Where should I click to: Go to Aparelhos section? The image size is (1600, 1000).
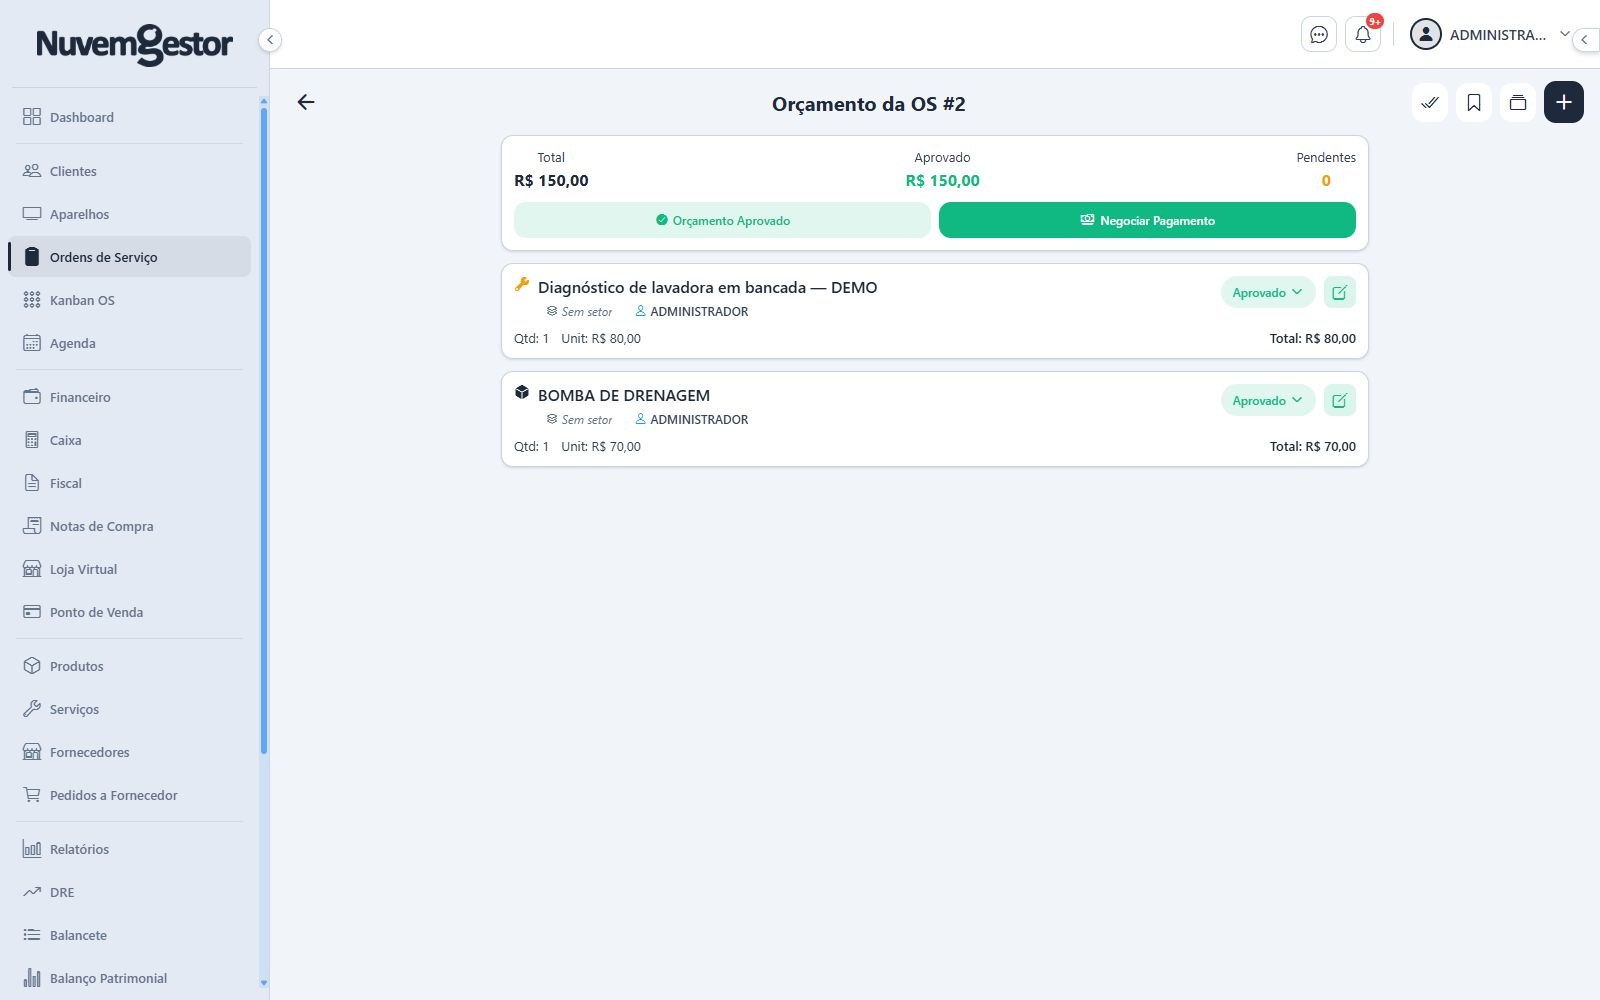130,214
